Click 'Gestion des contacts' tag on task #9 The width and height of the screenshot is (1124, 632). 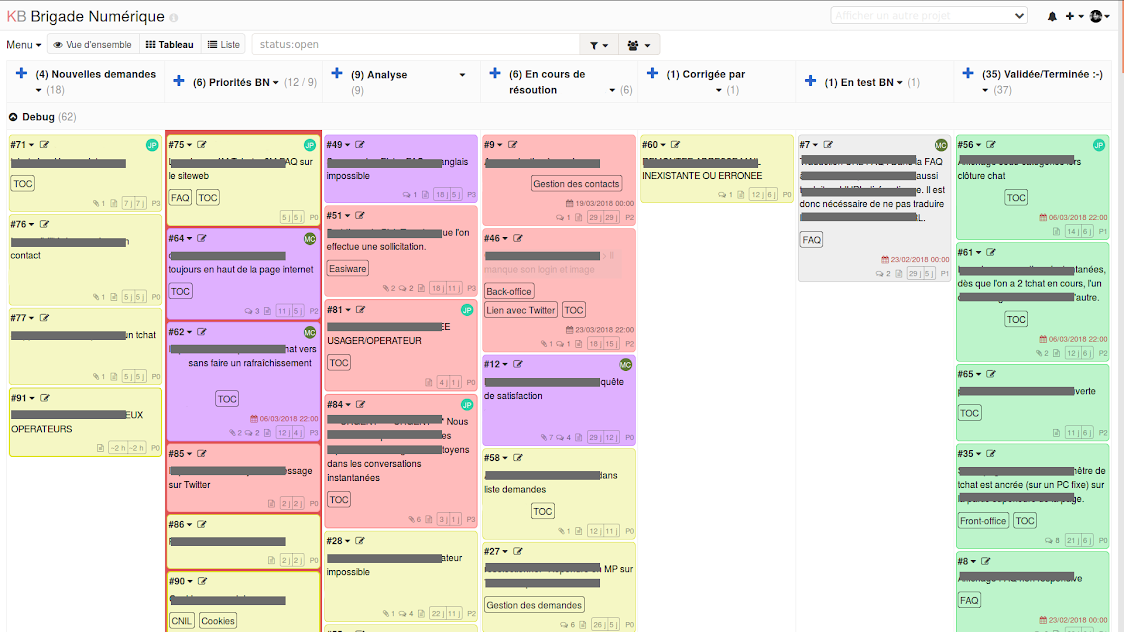[576, 184]
